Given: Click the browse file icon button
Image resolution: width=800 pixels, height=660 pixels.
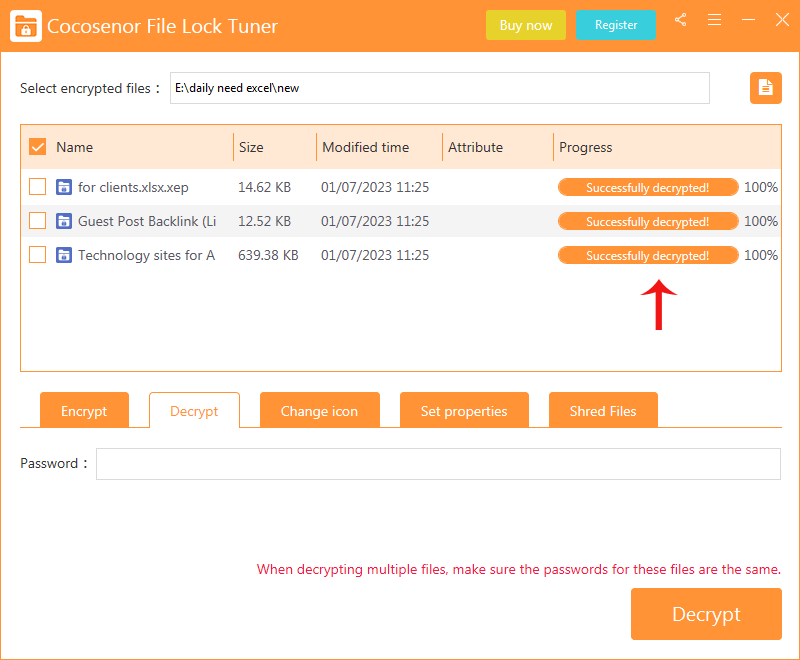Looking at the screenshot, I should coord(765,88).
